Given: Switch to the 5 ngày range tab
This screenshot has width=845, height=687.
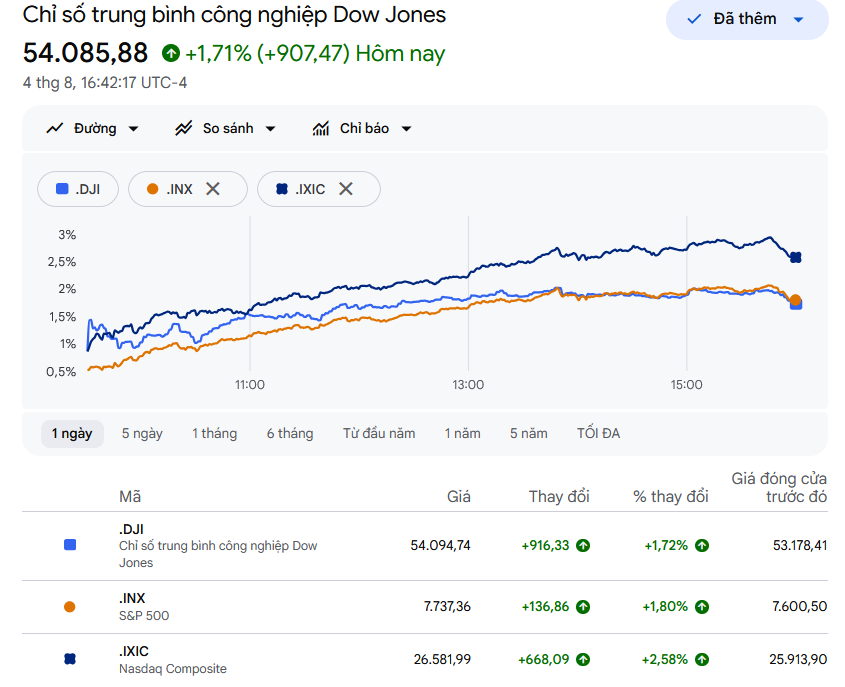Looking at the screenshot, I should pos(142,434).
